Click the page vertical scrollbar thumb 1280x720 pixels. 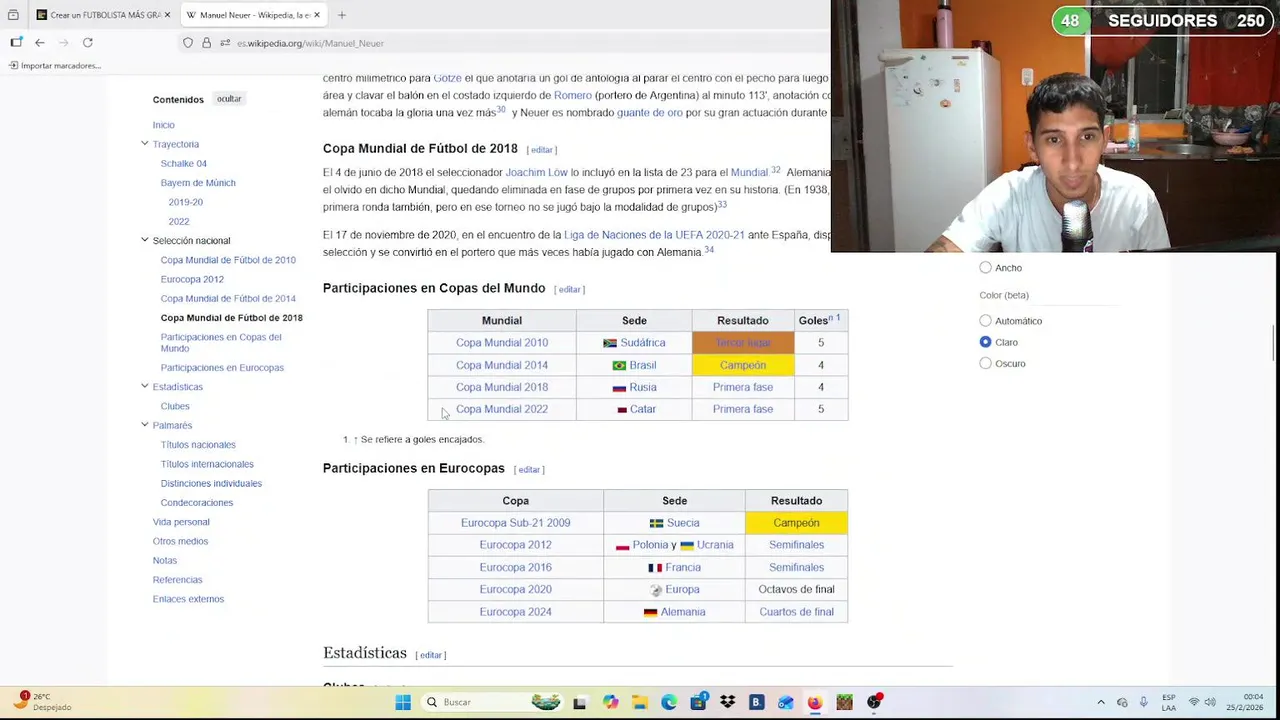pyautogui.click(x=1273, y=343)
